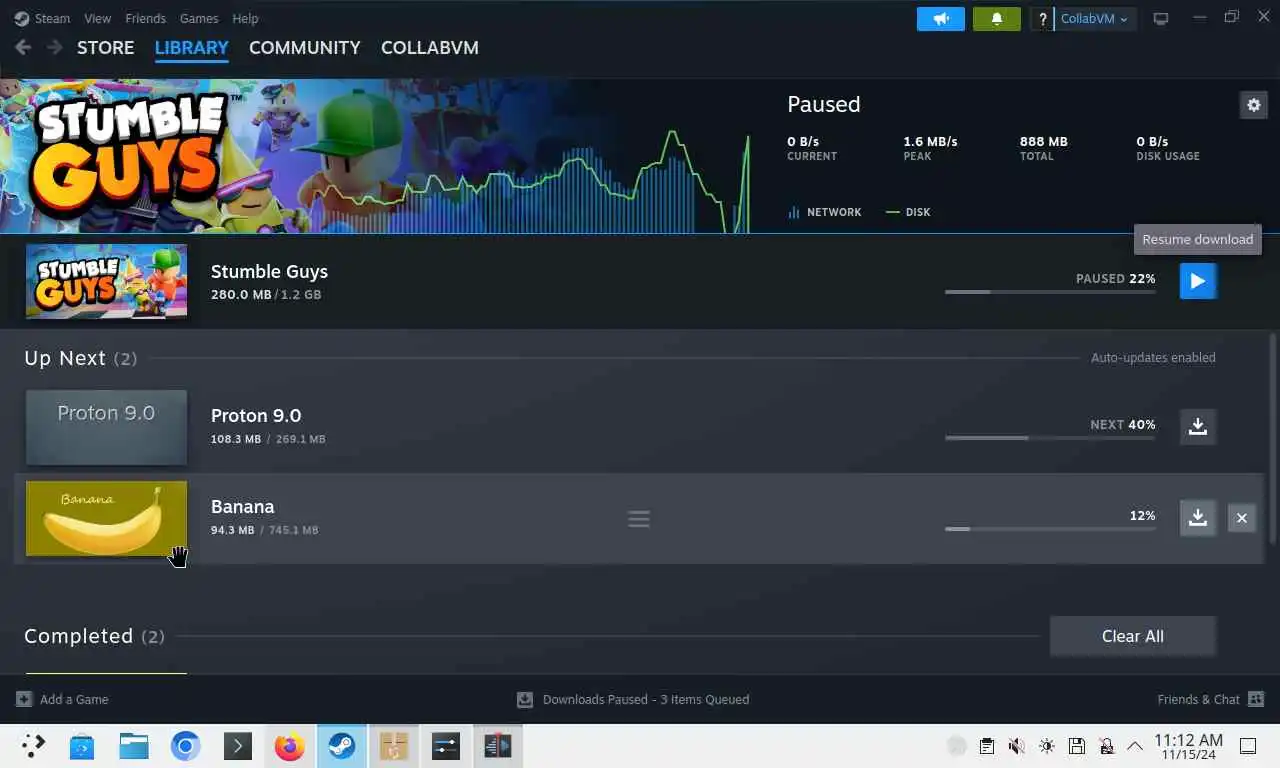Viewport: 1280px width, 768px height.
Task: Grab the Banana row reorder handle
Action: pos(639,518)
